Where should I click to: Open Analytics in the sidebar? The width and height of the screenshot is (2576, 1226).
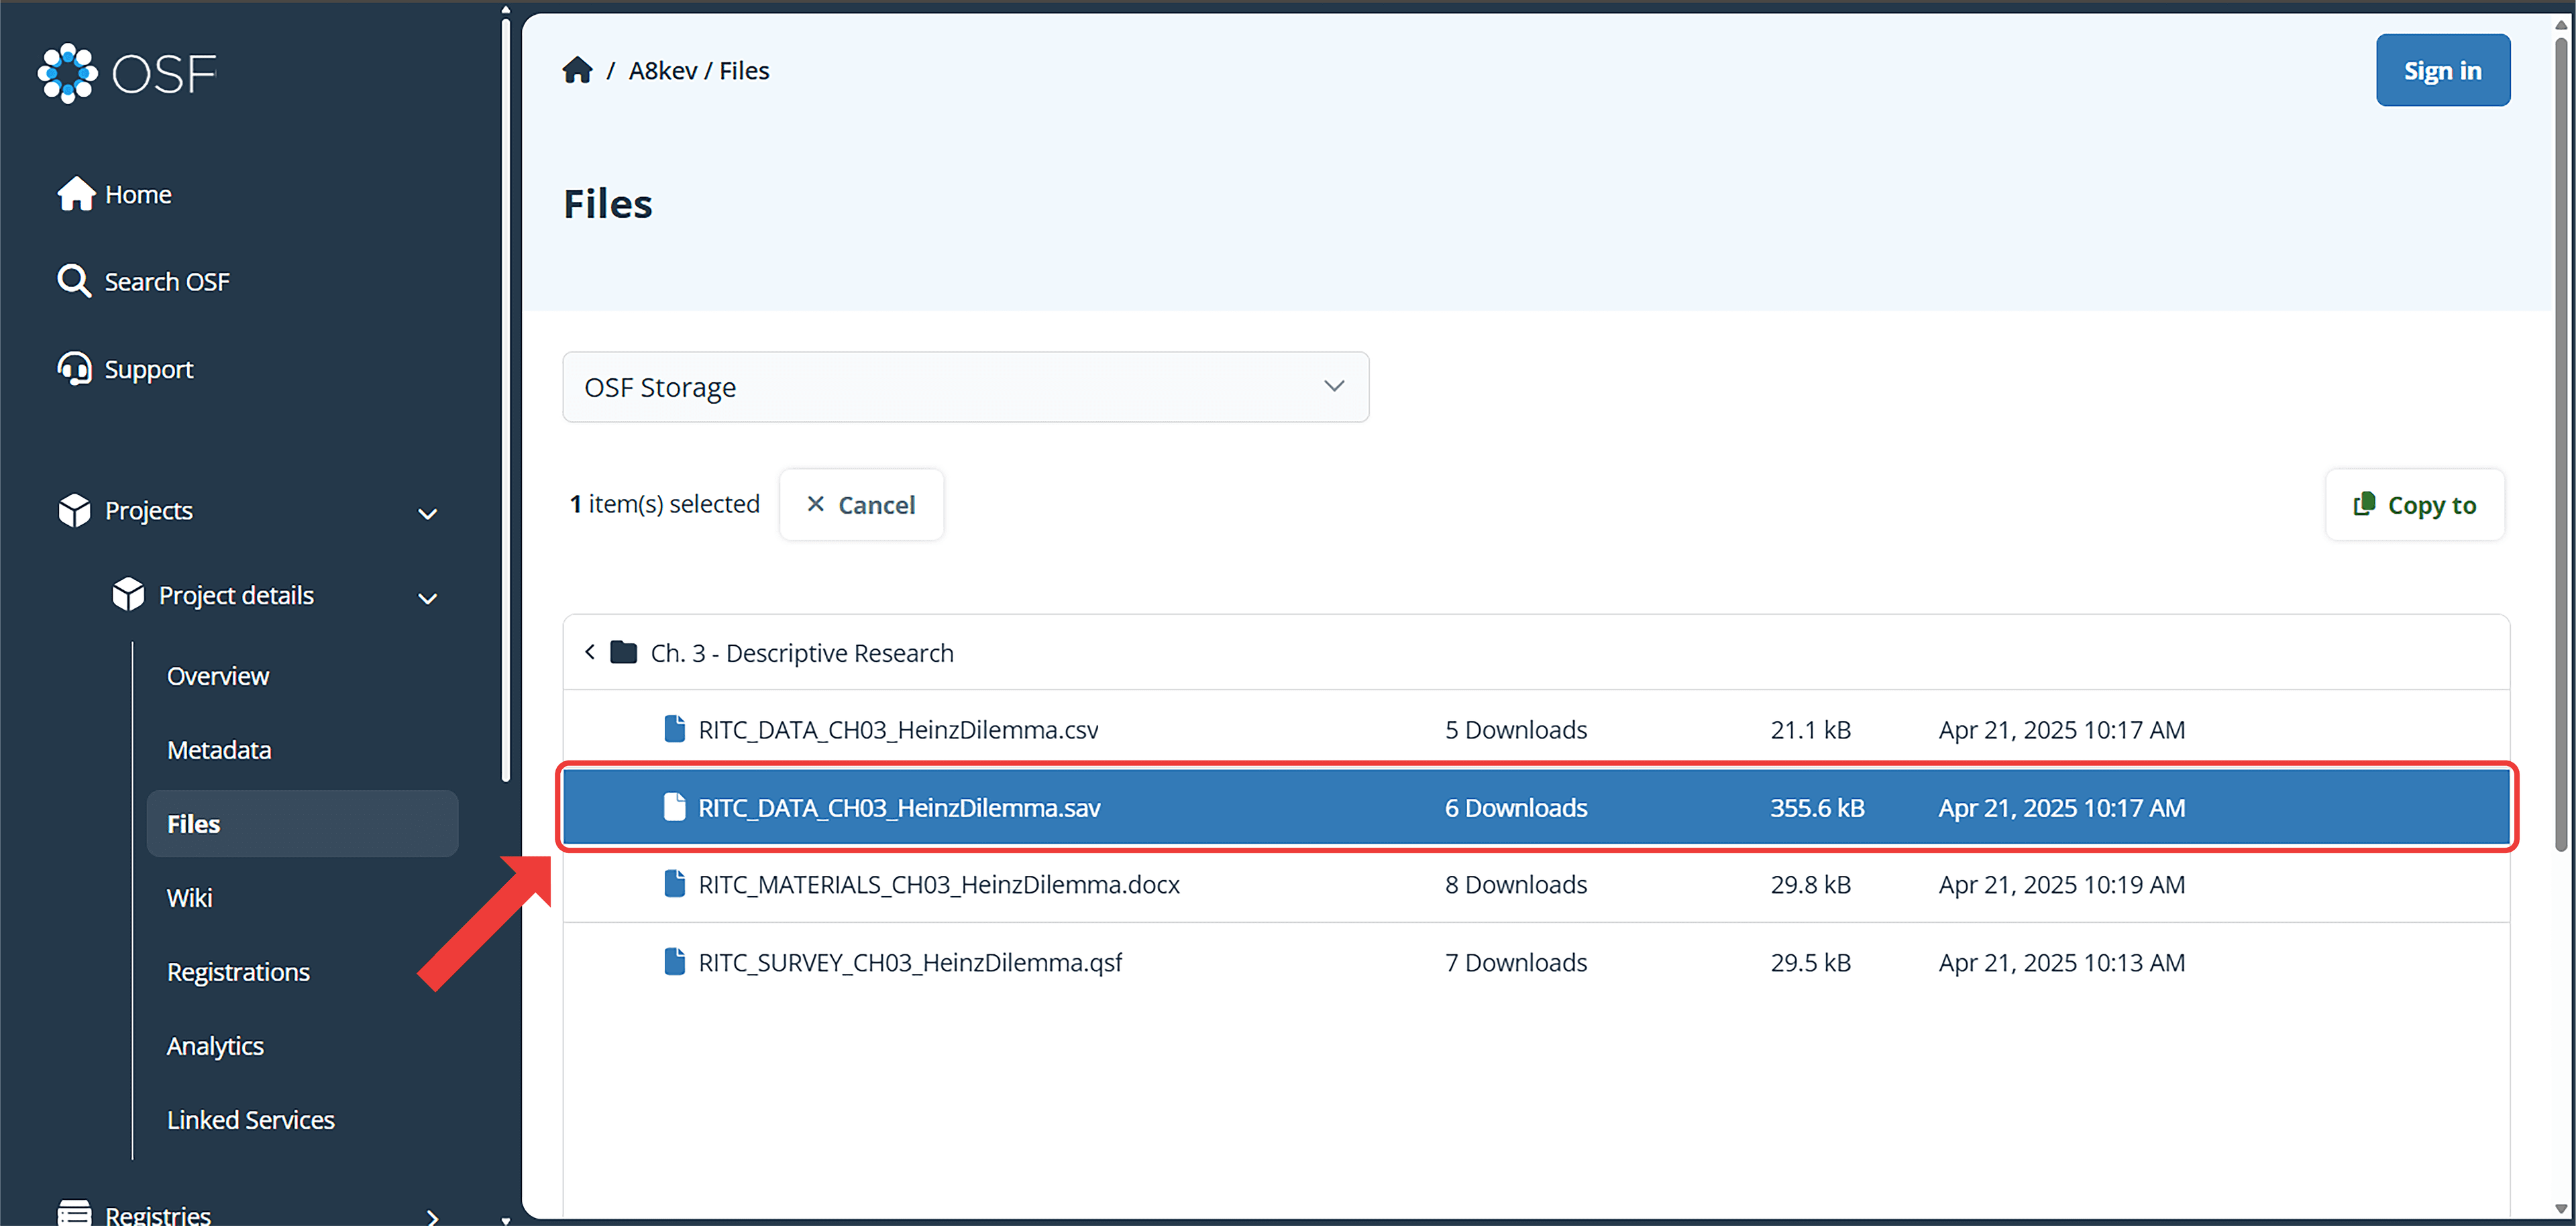coord(215,1046)
